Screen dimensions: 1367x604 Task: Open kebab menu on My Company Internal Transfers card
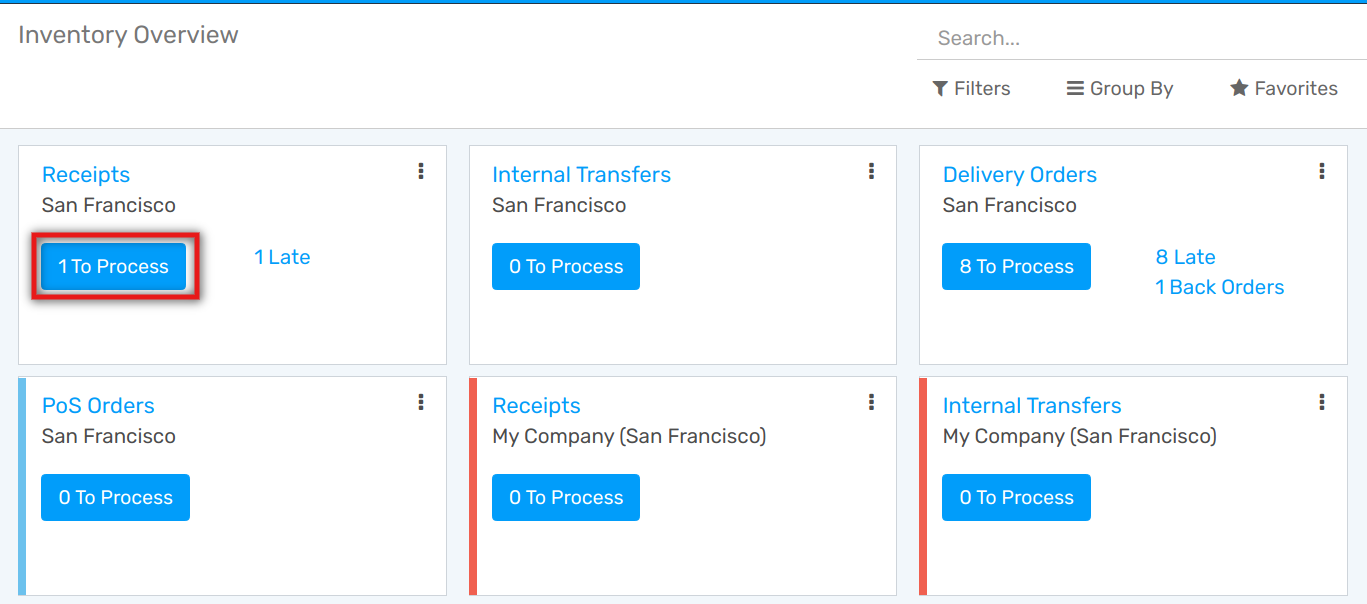(1322, 402)
